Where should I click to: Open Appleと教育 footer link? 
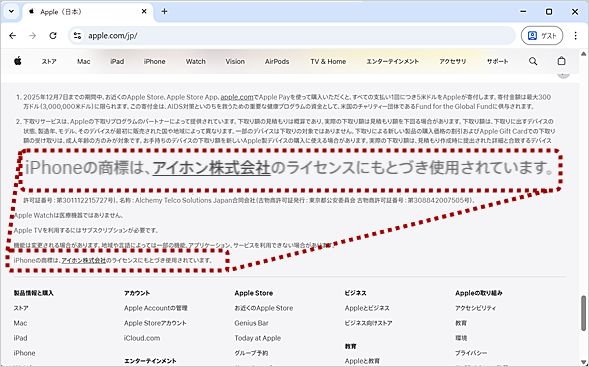click(x=362, y=361)
